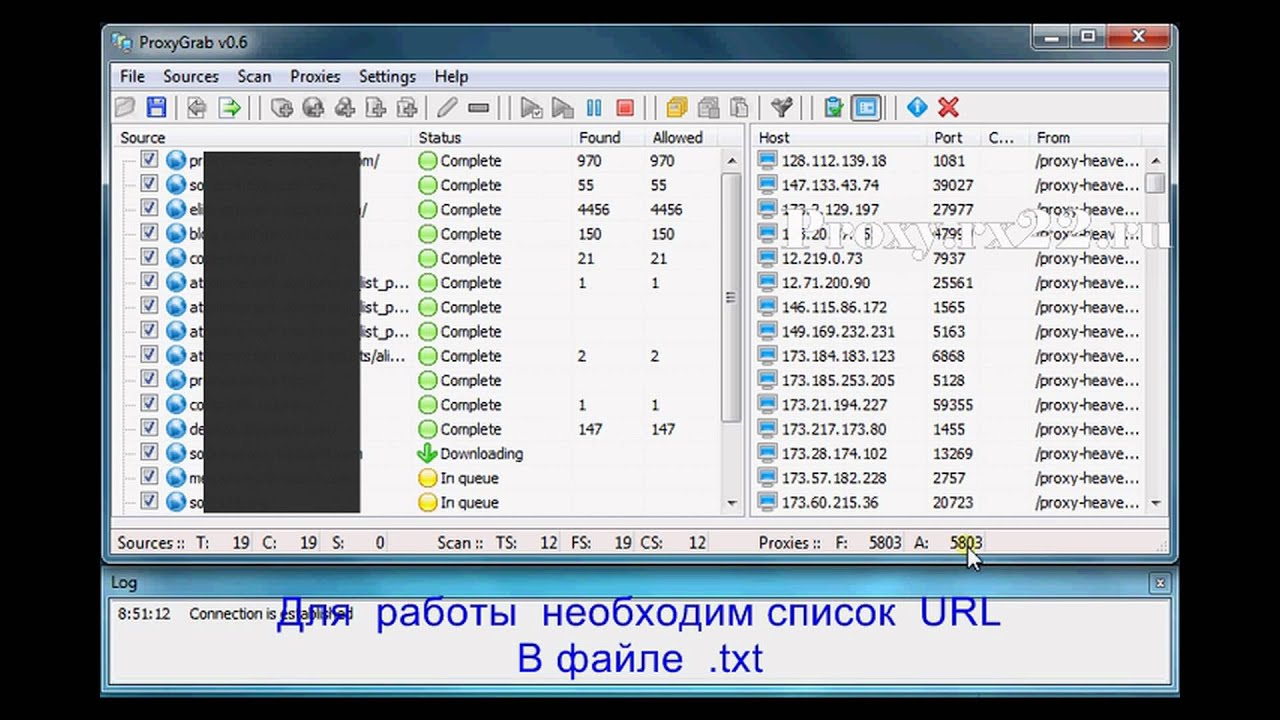The height and width of the screenshot is (720, 1280).
Task: Uncheck the source with 21 found
Action: pyautogui.click(x=149, y=257)
